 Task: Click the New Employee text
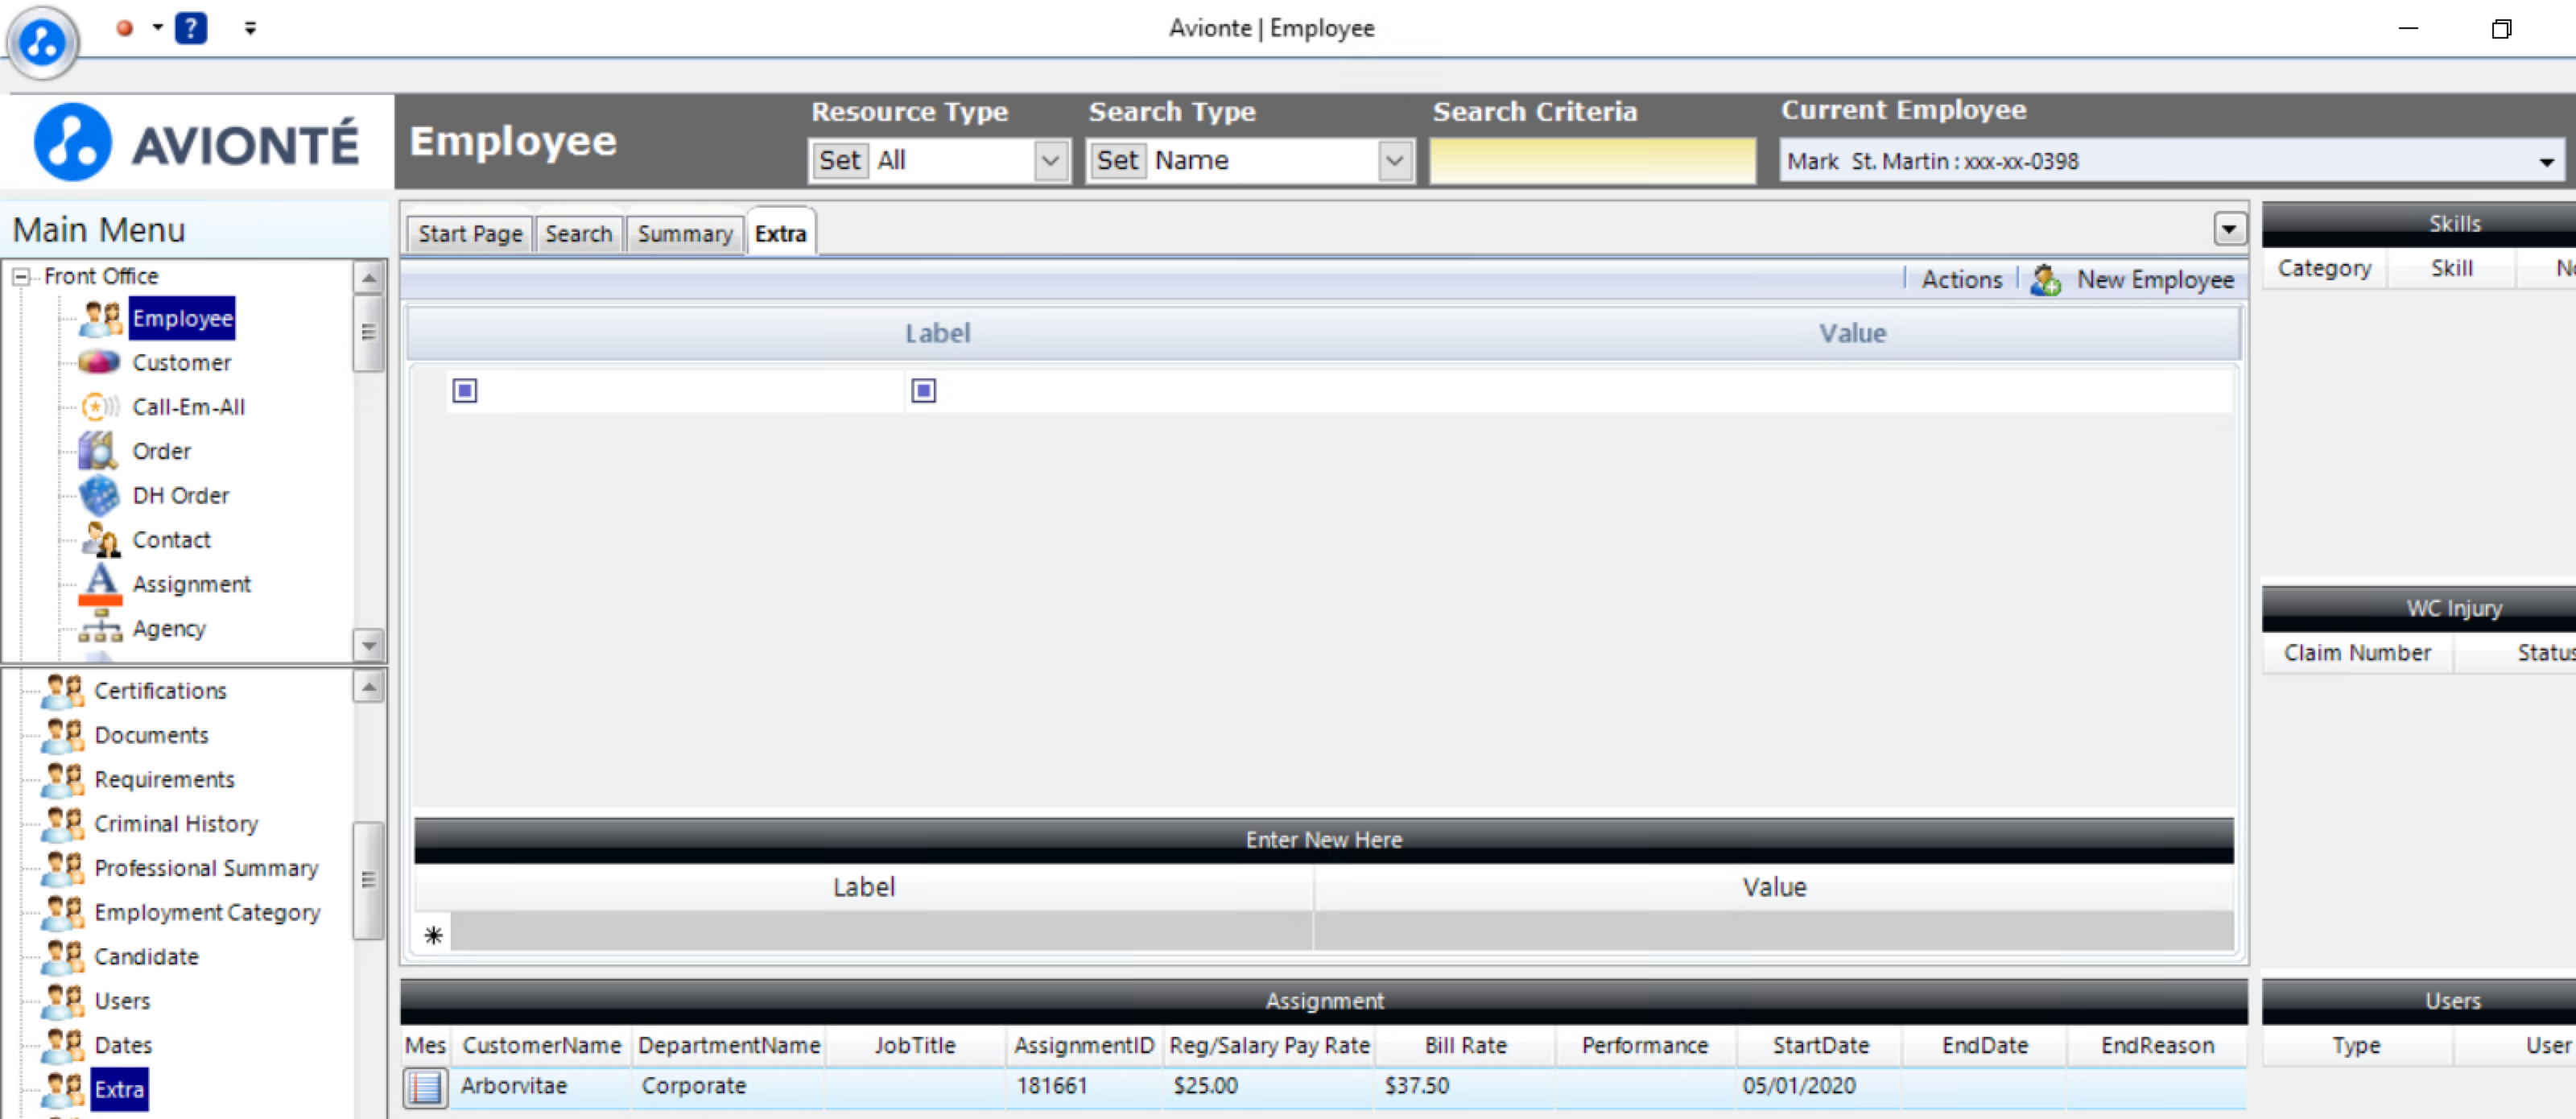(2155, 280)
